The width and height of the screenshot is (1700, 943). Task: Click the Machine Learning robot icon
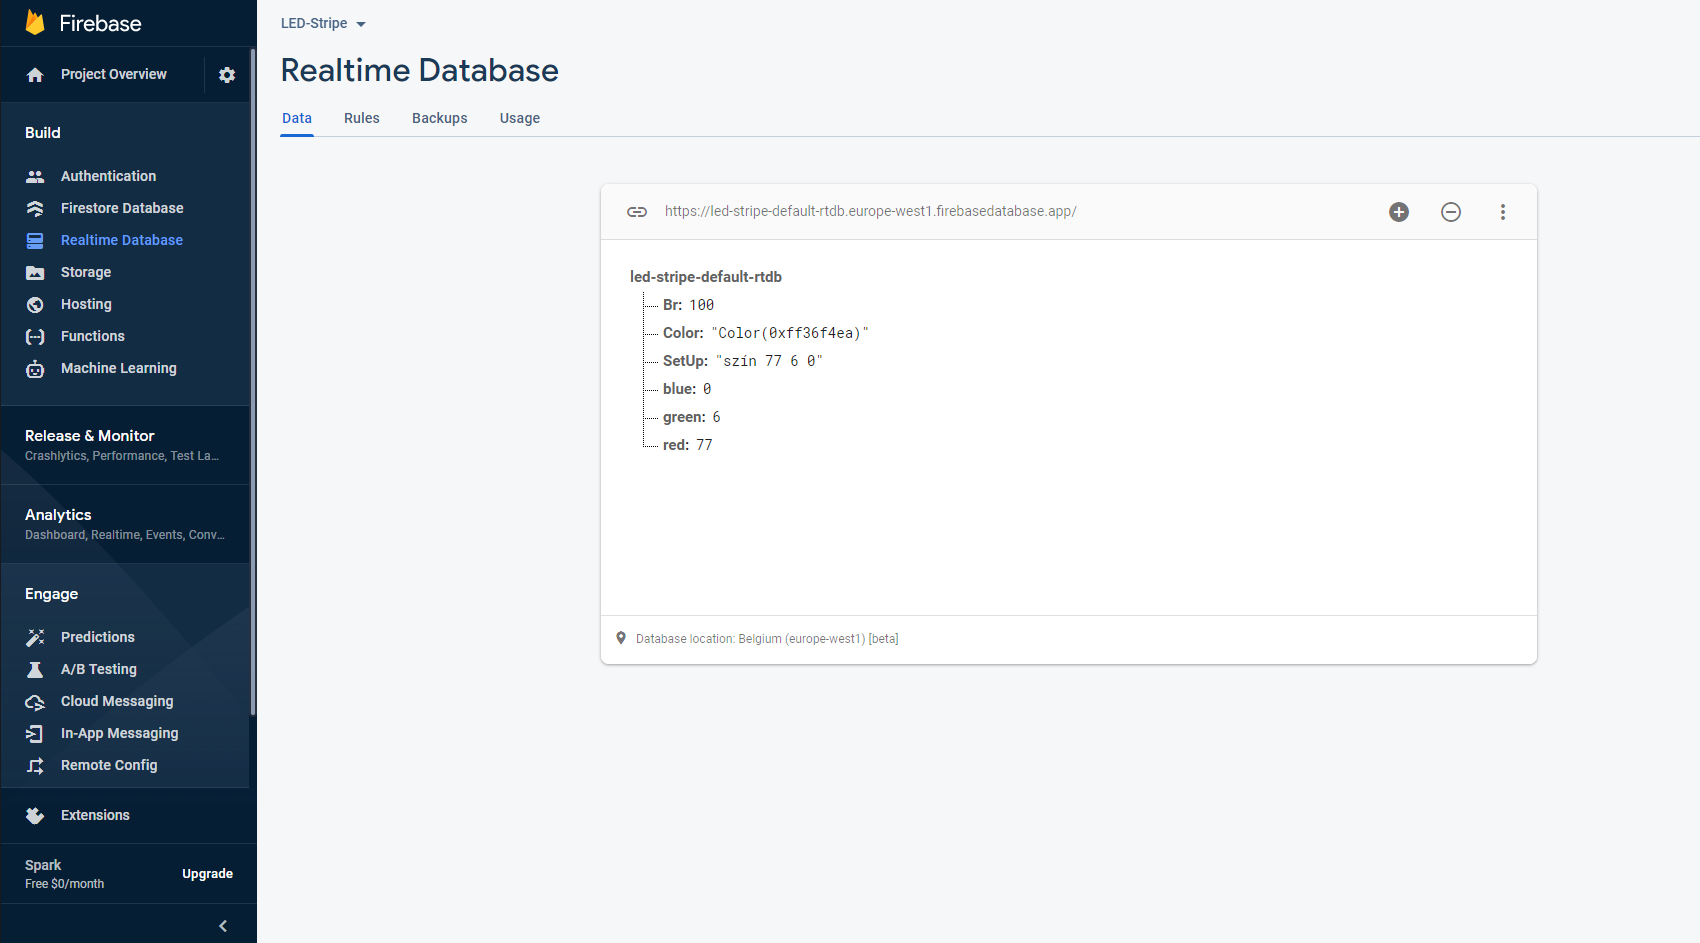[35, 369]
